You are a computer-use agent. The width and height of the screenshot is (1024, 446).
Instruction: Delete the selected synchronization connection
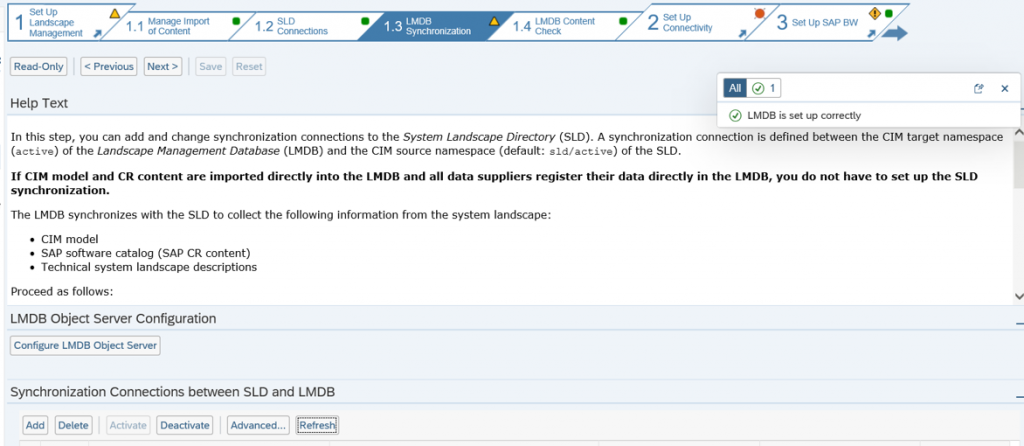(73, 425)
